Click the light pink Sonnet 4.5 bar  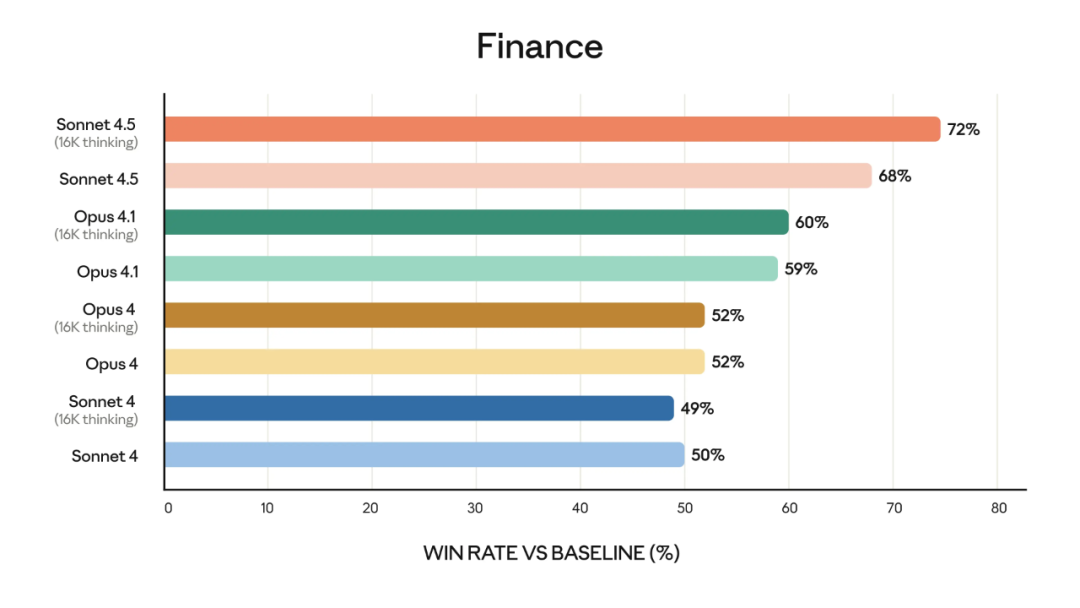517,176
